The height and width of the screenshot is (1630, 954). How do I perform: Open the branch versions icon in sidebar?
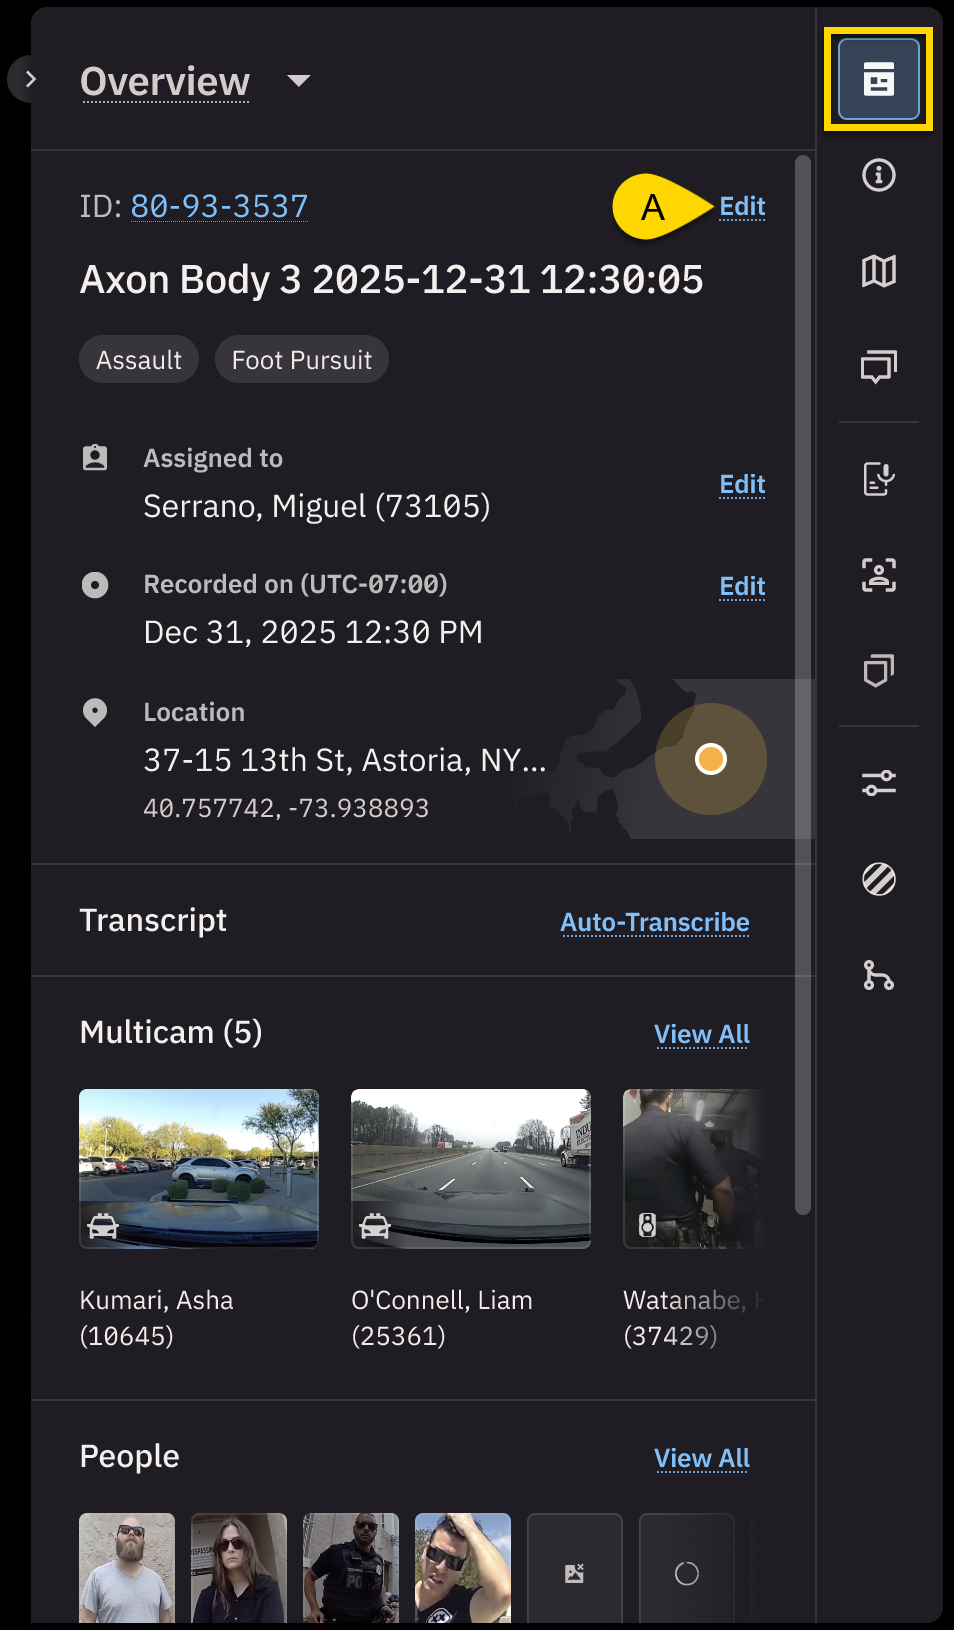[x=878, y=975]
